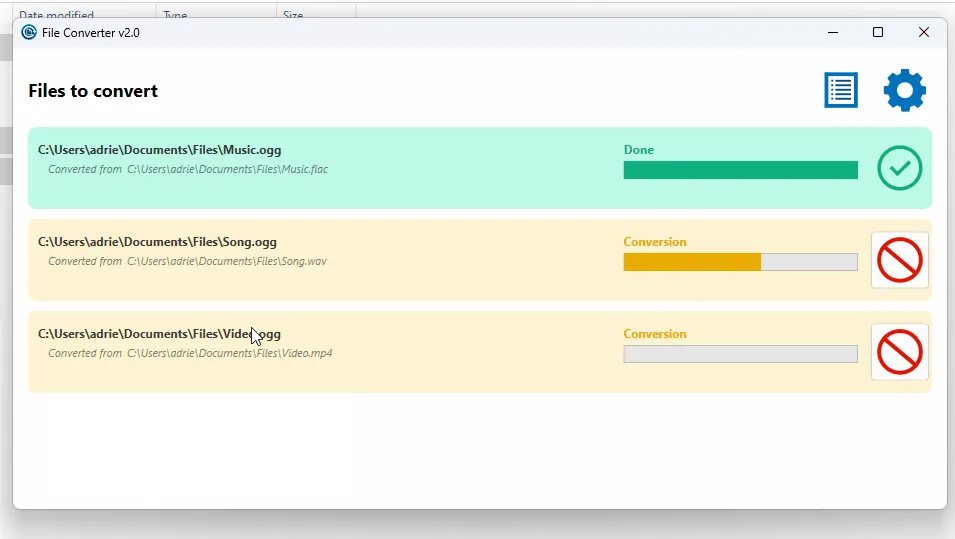Viewport: 955px width, 539px height.
Task: Close the File Converter window
Action: click(924, 32)
